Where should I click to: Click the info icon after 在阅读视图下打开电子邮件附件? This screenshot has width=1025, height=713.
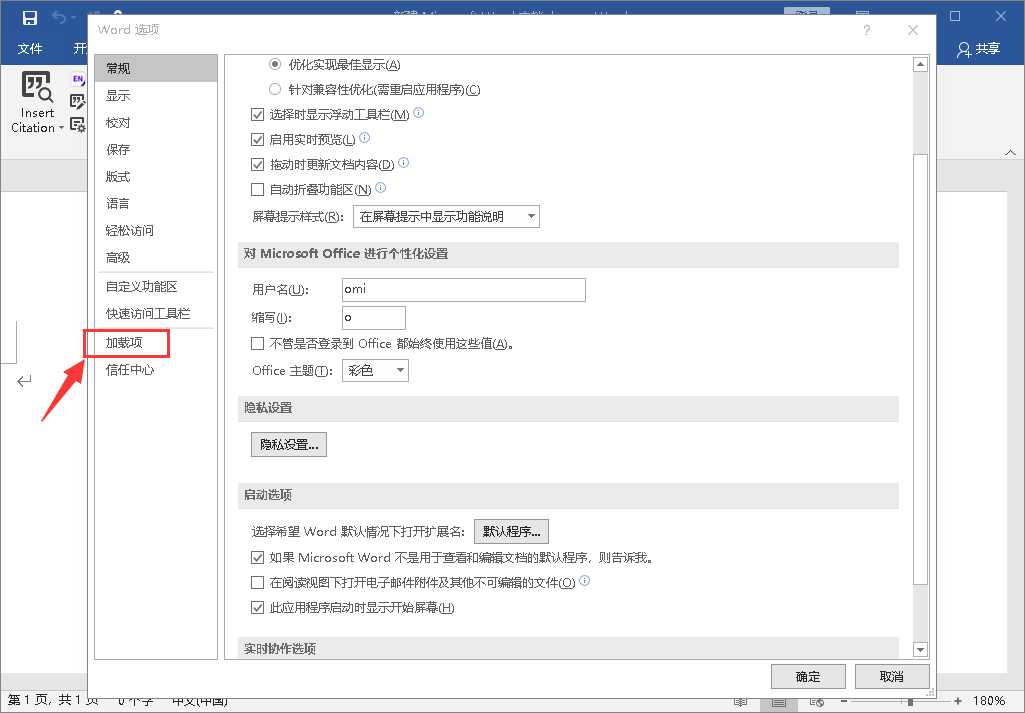[x=584, y=580]
